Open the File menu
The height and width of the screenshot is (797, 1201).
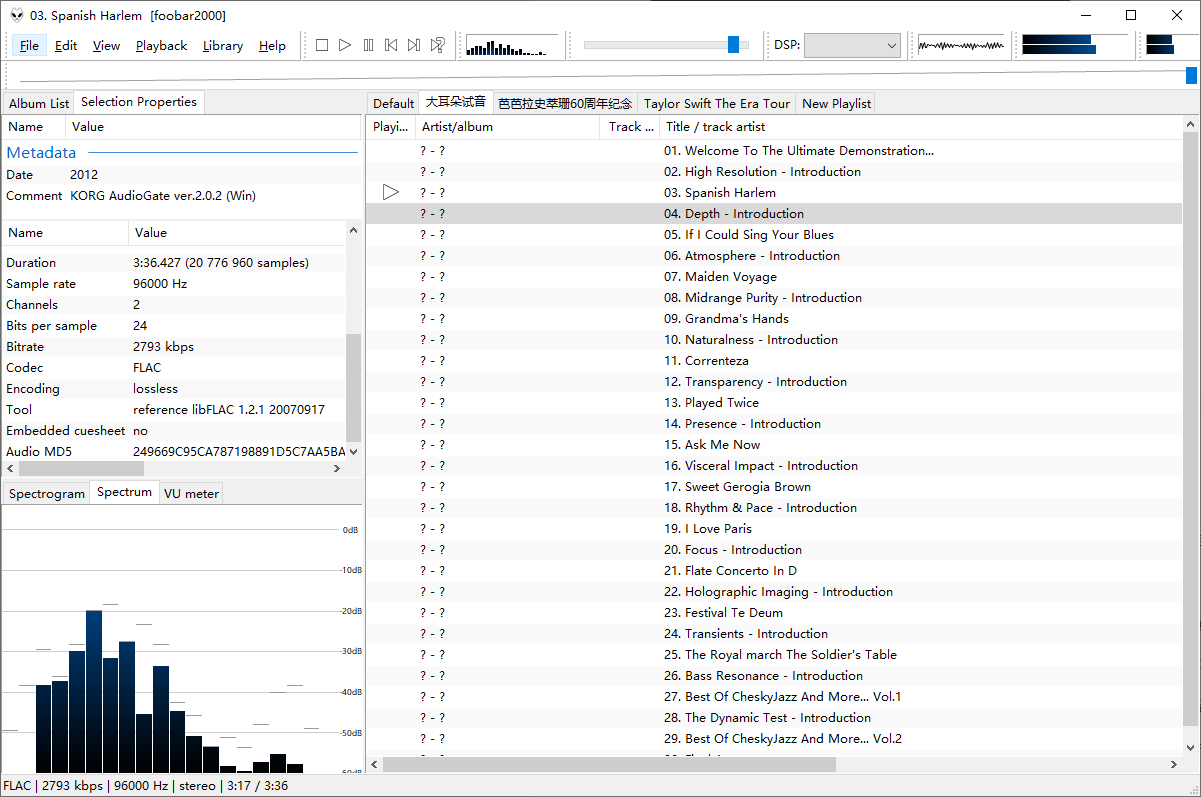[x=29, y=46]
